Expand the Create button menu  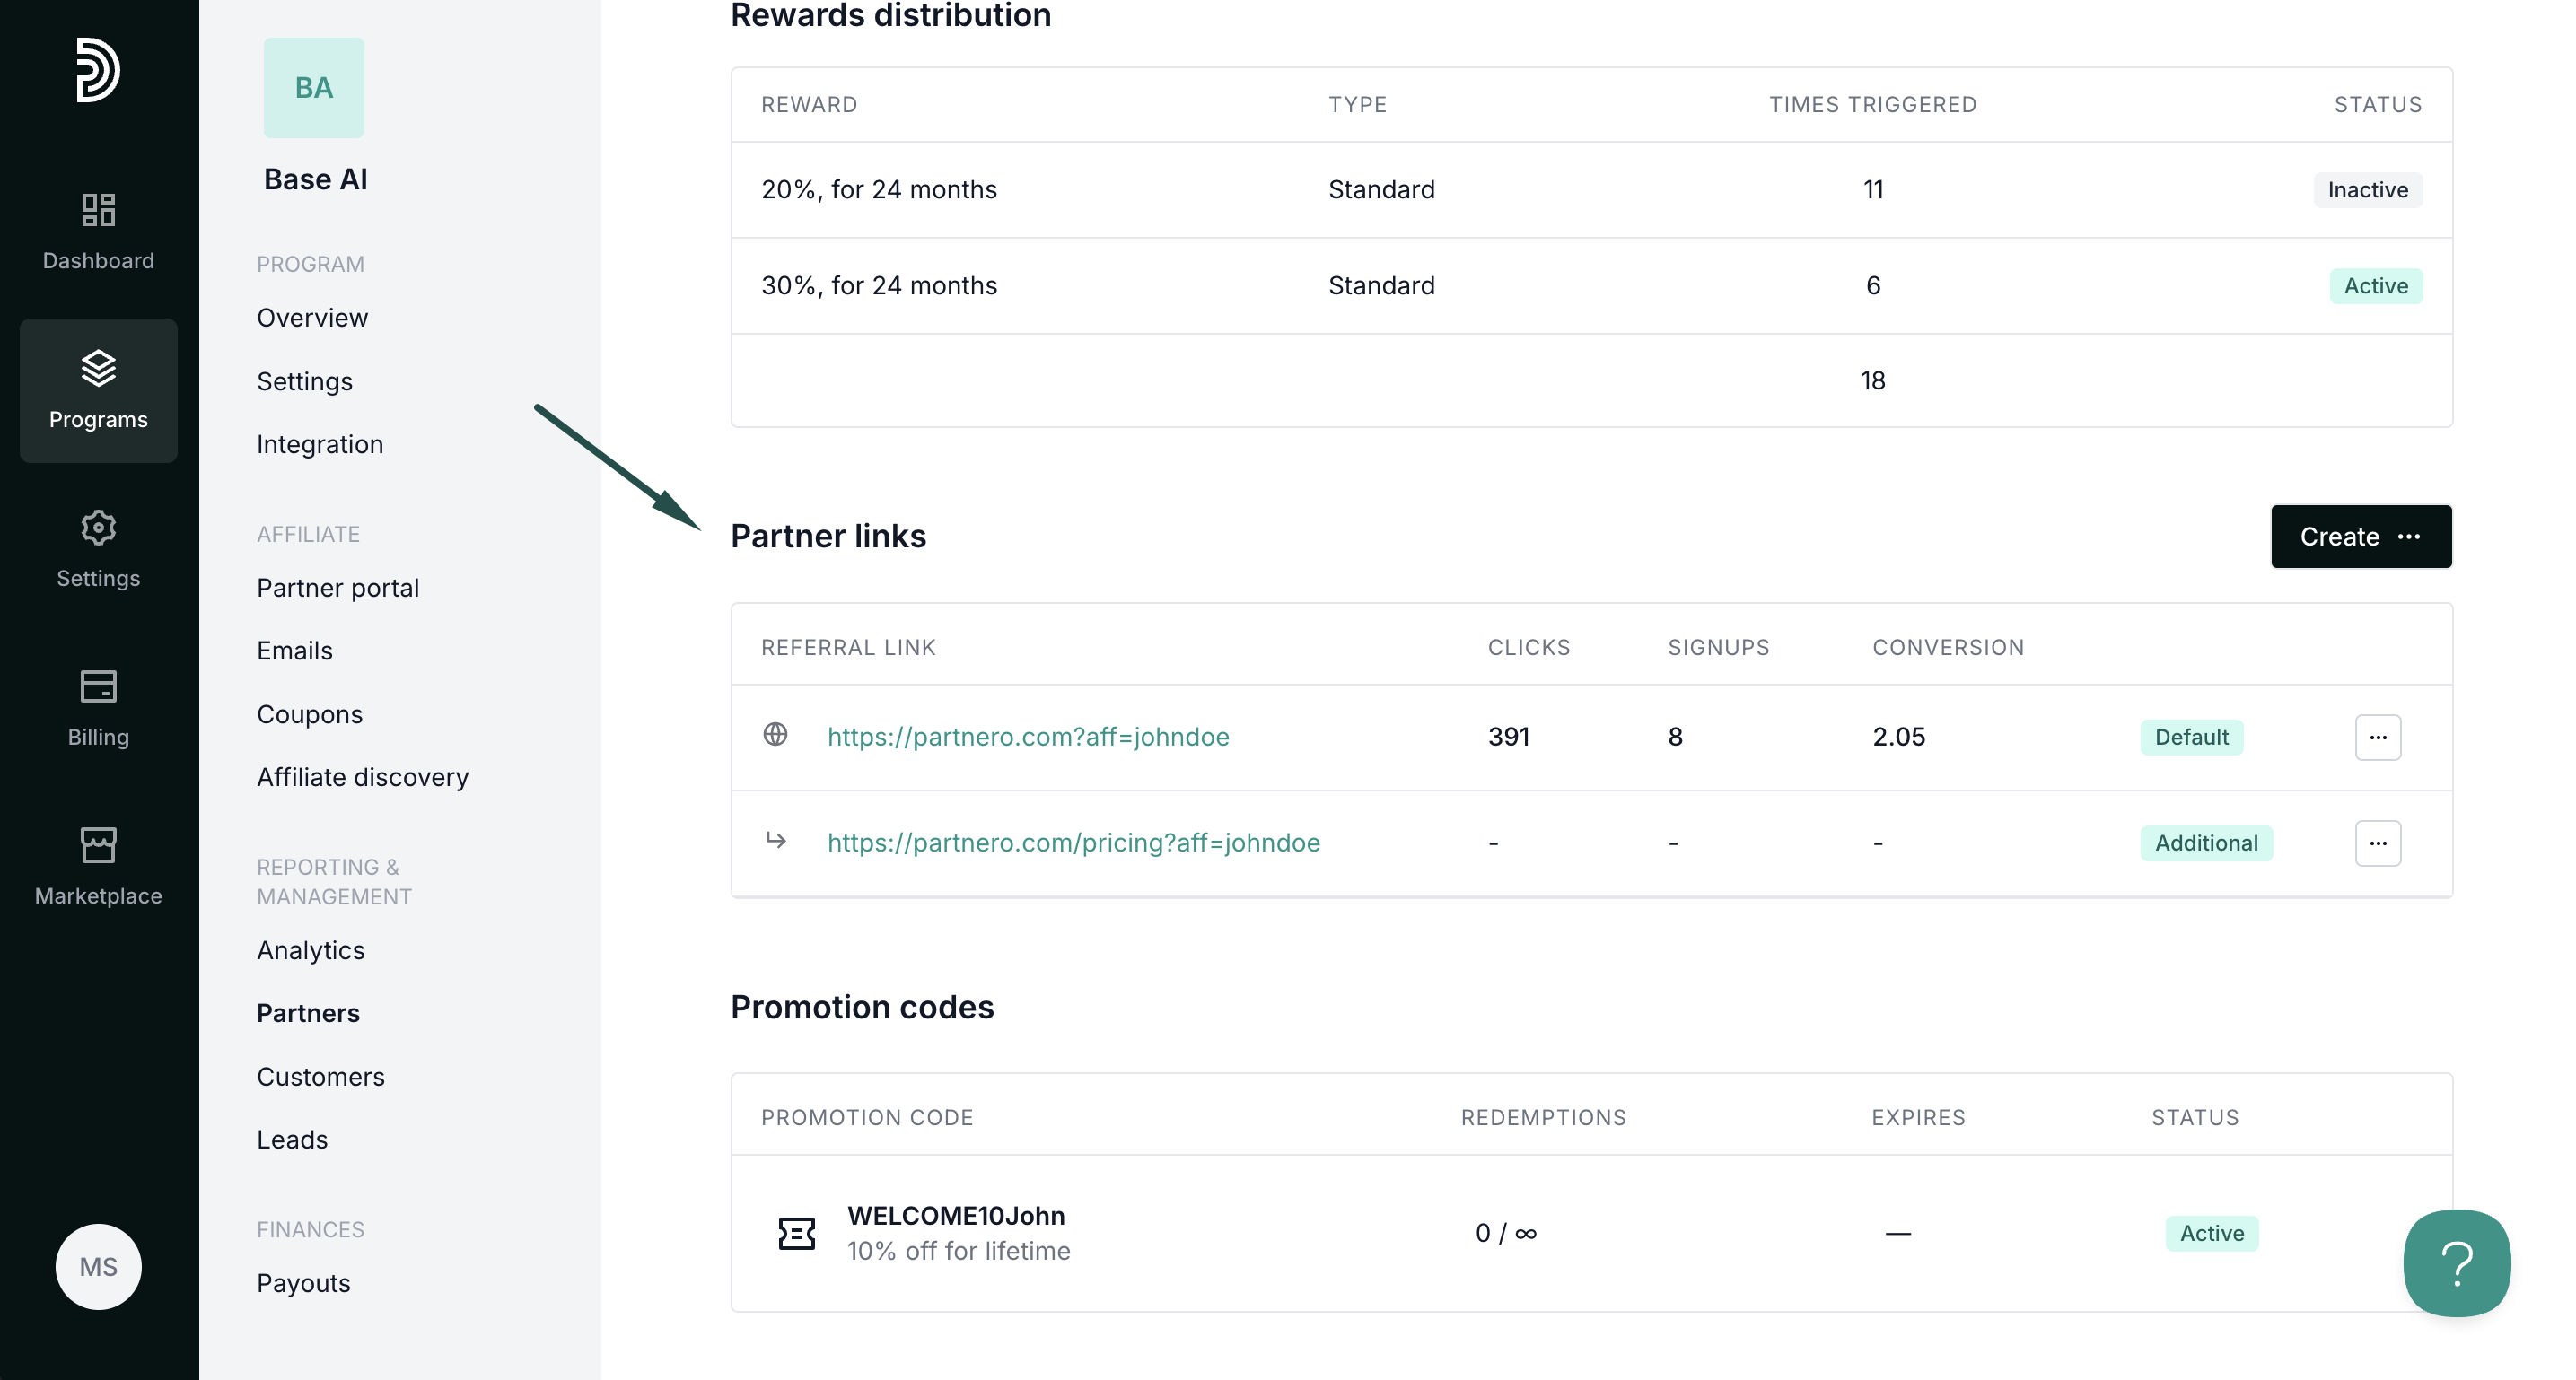tap(2360, 537)
